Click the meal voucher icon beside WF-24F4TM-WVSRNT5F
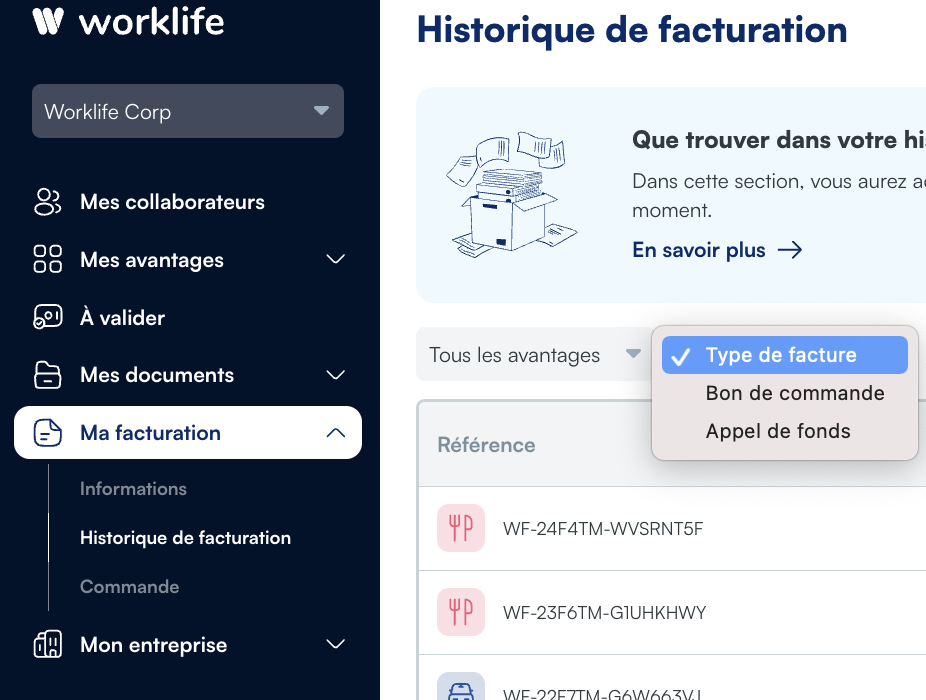This screenshot has width=926, height=700. 460,527
